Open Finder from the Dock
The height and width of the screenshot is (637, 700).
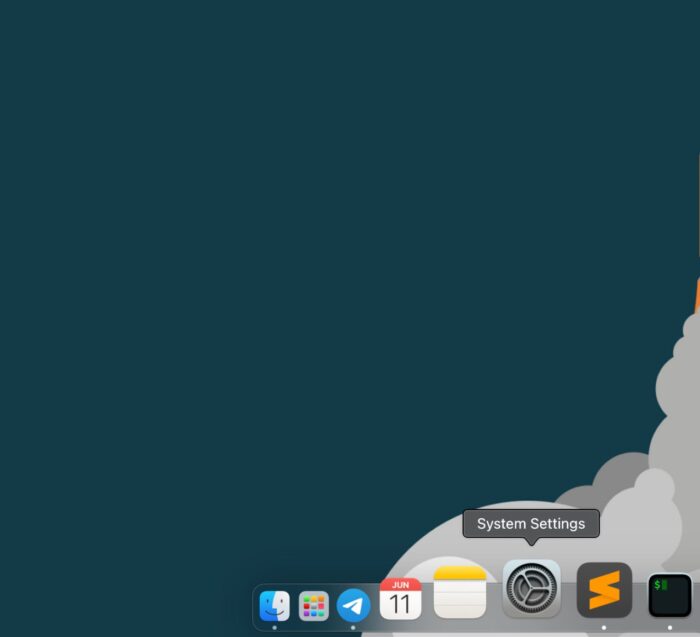pos(275,606)
